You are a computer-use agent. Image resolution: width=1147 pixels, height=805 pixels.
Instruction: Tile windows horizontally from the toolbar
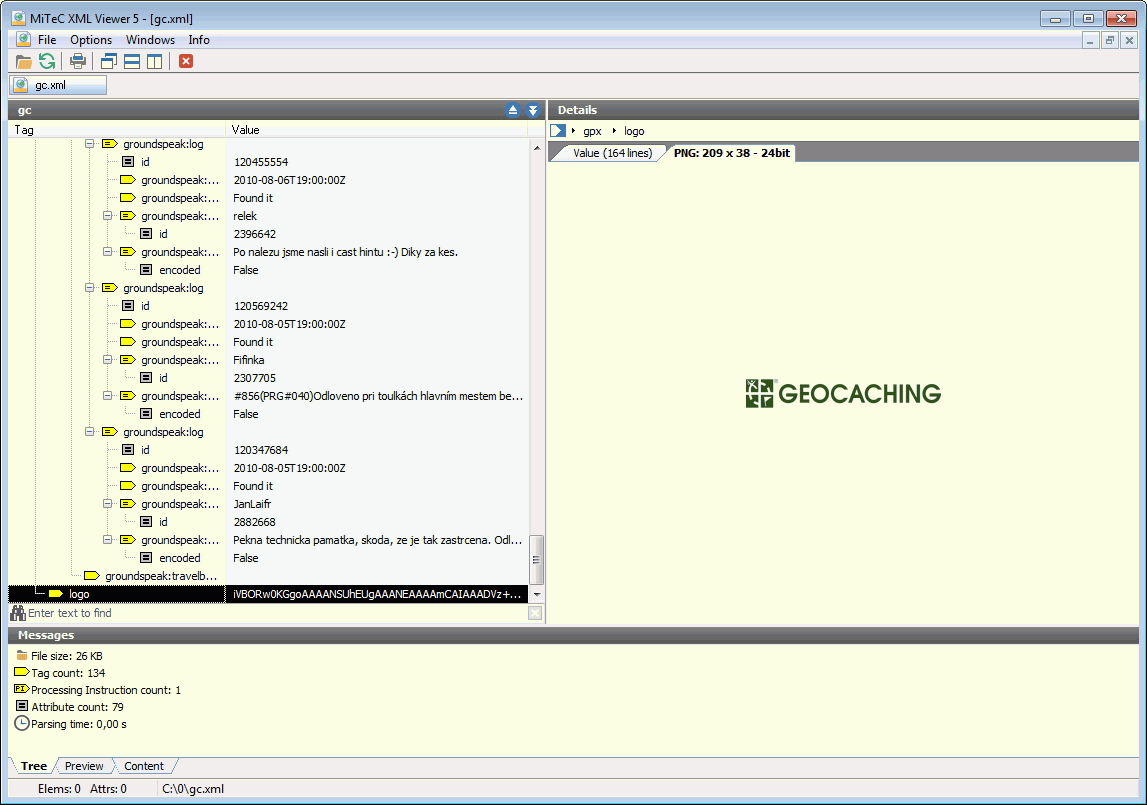click(x=130, y=60)
